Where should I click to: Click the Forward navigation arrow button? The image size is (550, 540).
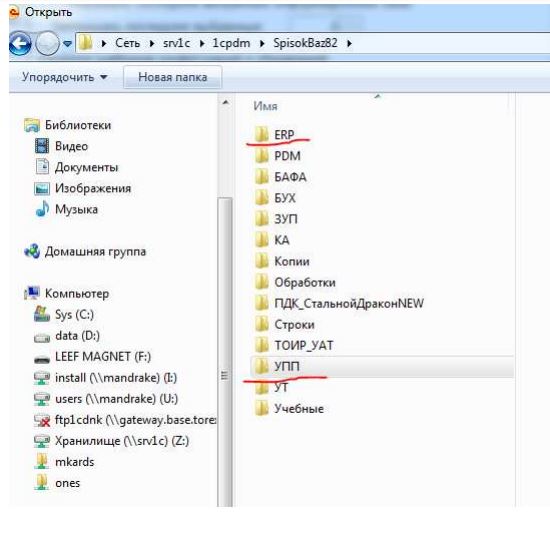click(47, 44)
